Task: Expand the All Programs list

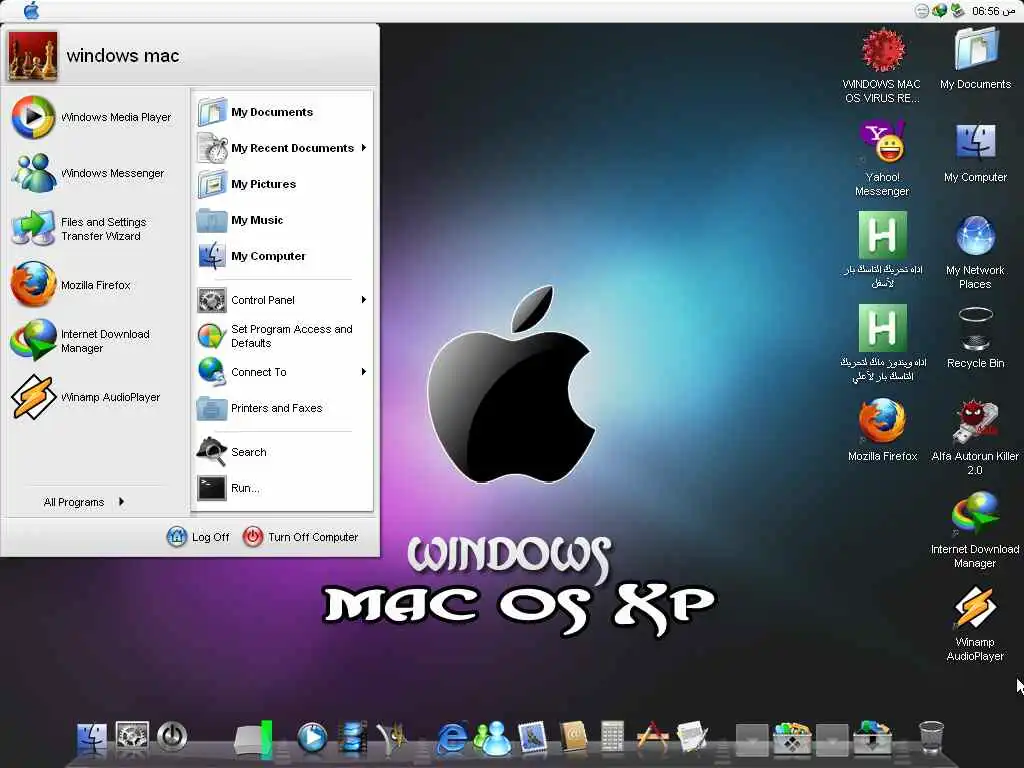Action: [x=84, y=502]
